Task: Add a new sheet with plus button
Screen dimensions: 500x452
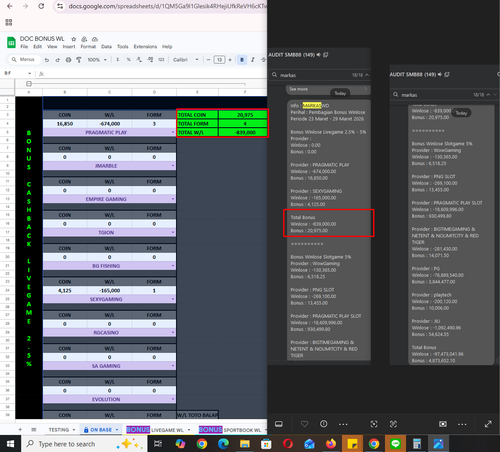Action: tap(20, 429)
